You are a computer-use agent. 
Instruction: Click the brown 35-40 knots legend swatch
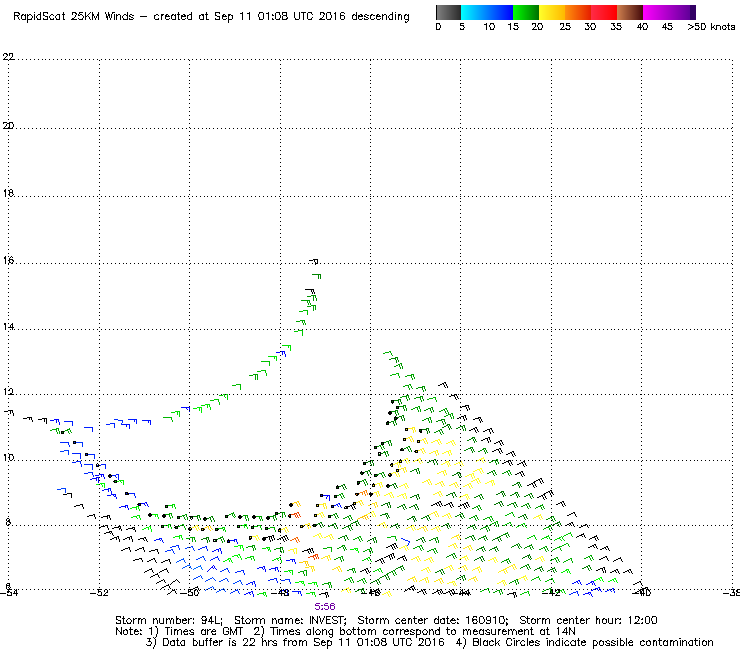[630, 12]
